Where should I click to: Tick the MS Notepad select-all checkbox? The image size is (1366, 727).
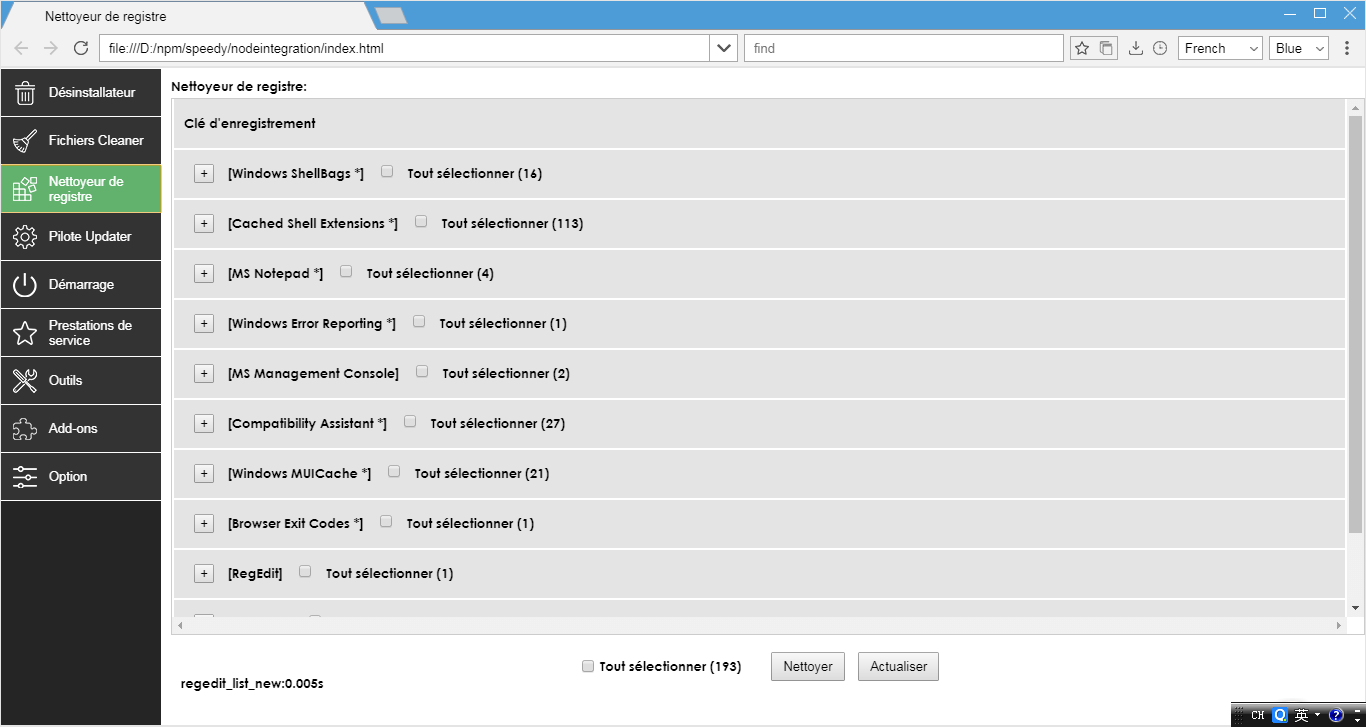coord(346,272)
